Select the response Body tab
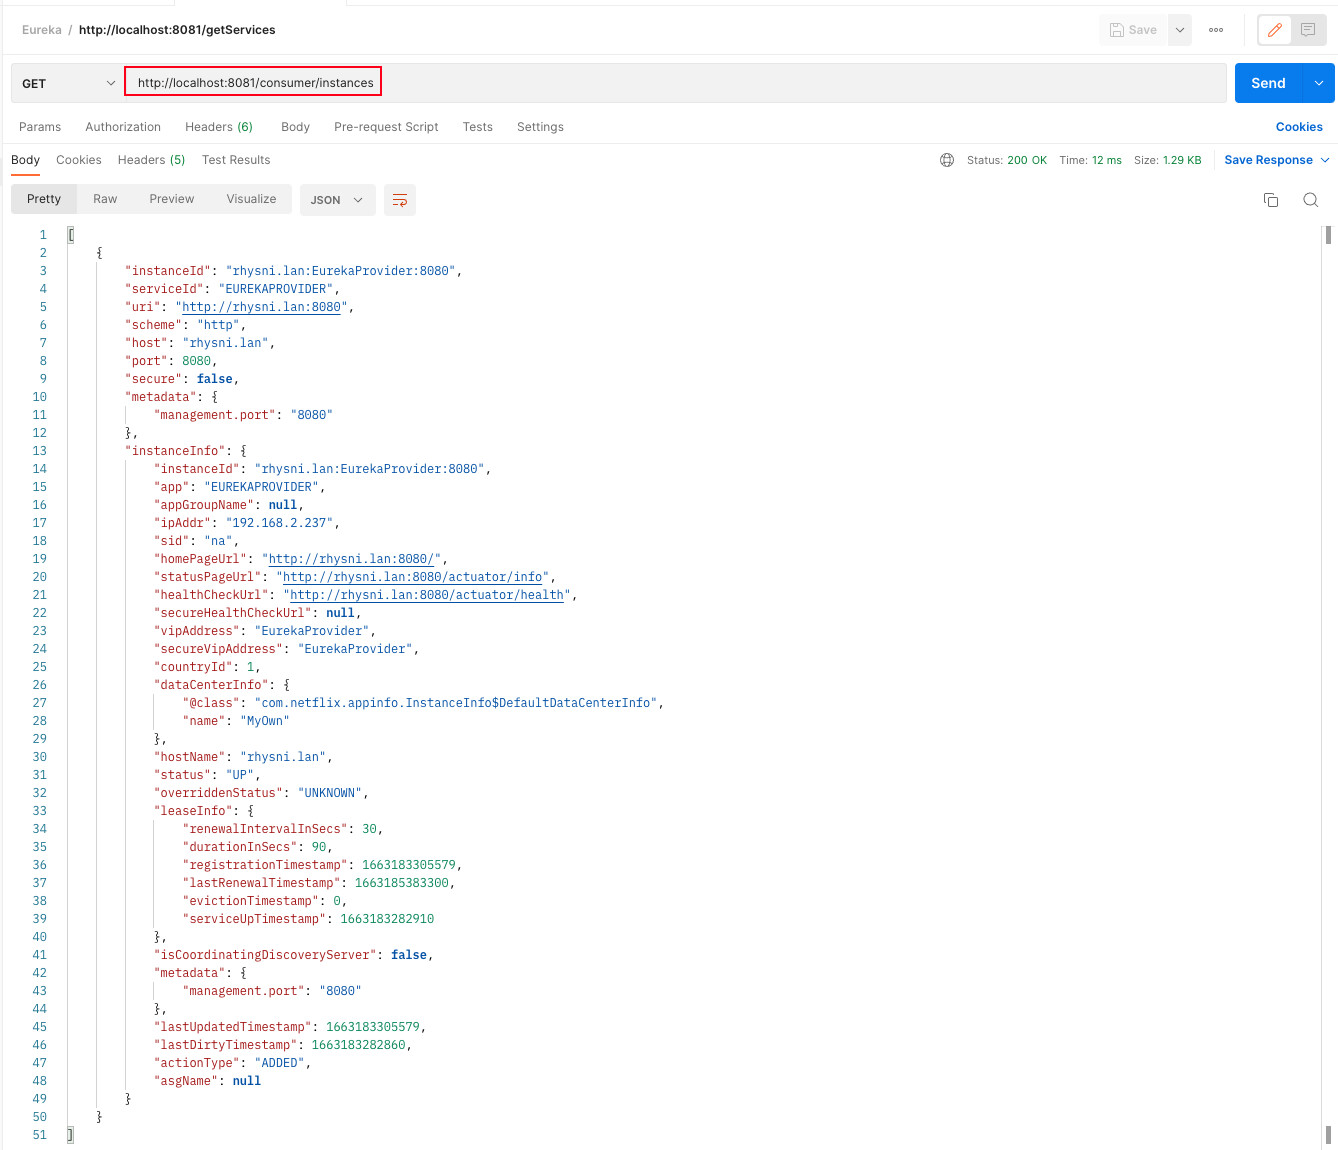This screenshot has height=1150, width=1338. [x=25, y=160]
